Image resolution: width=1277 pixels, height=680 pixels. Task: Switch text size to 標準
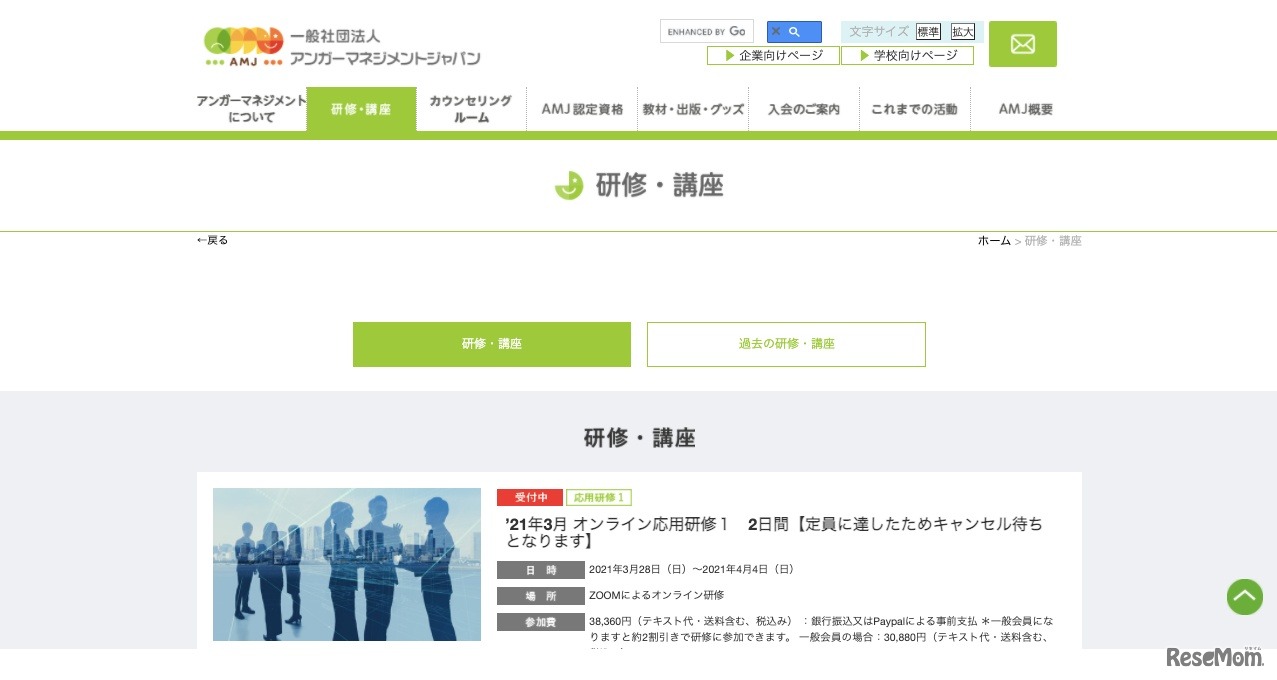[x=928, y=31]
